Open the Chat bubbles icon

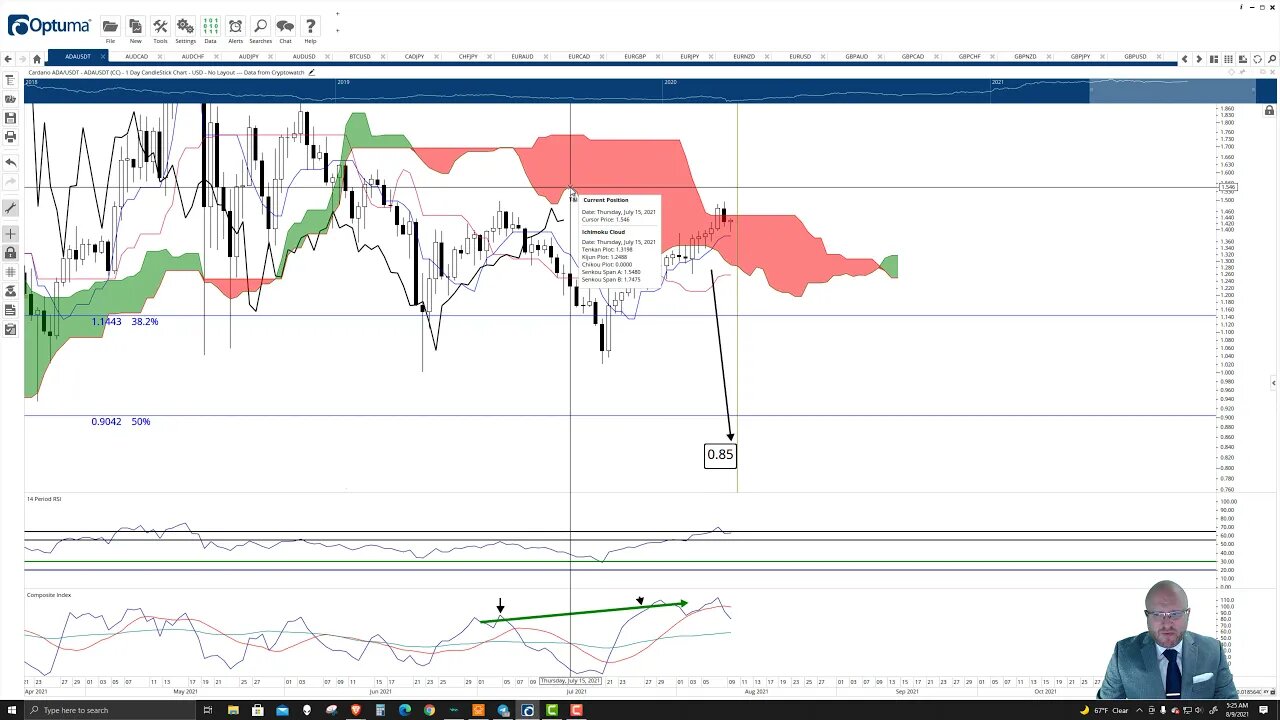point(285,27)
